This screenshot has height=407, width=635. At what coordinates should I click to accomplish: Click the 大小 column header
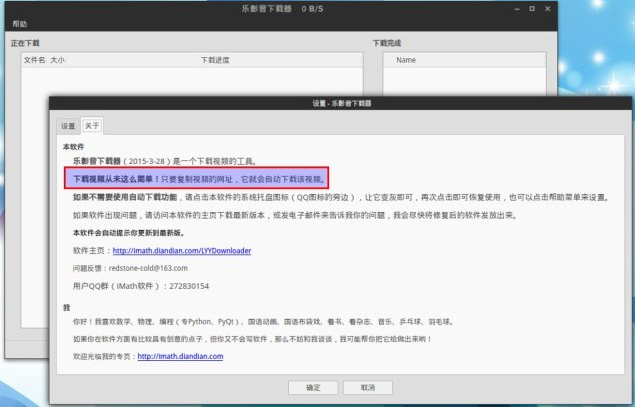58,60
